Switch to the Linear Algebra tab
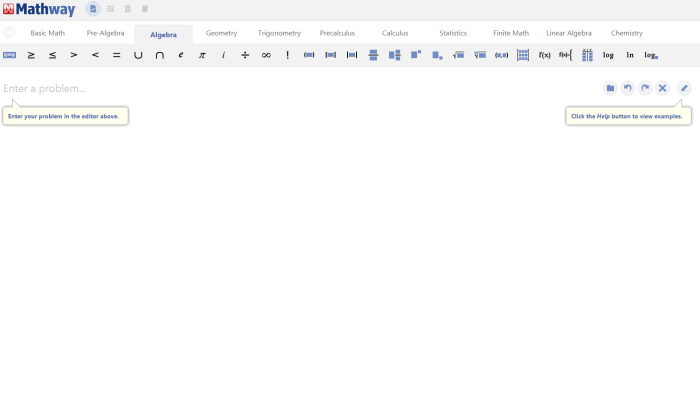 pyautogui.click(x=569, y=33)
